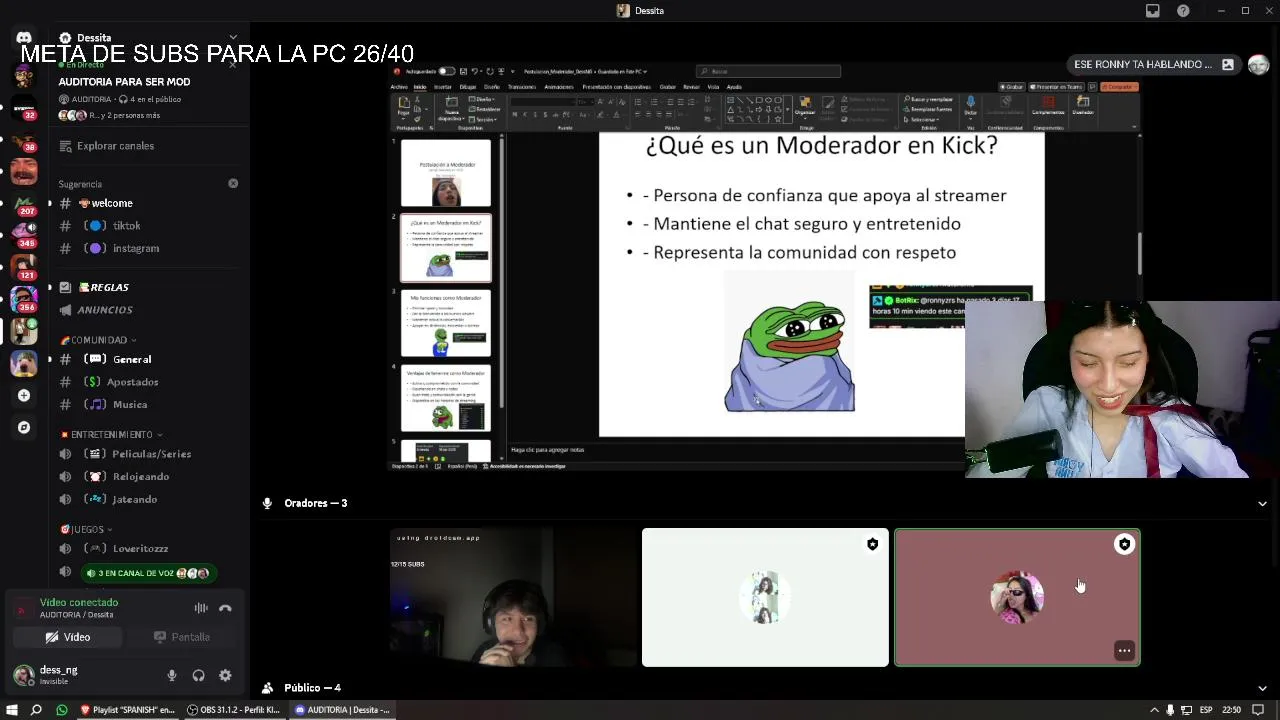This screenshot has width=1280, height=720.
Task: Open the server with 207 notifications badge
Action: [24, 203]
